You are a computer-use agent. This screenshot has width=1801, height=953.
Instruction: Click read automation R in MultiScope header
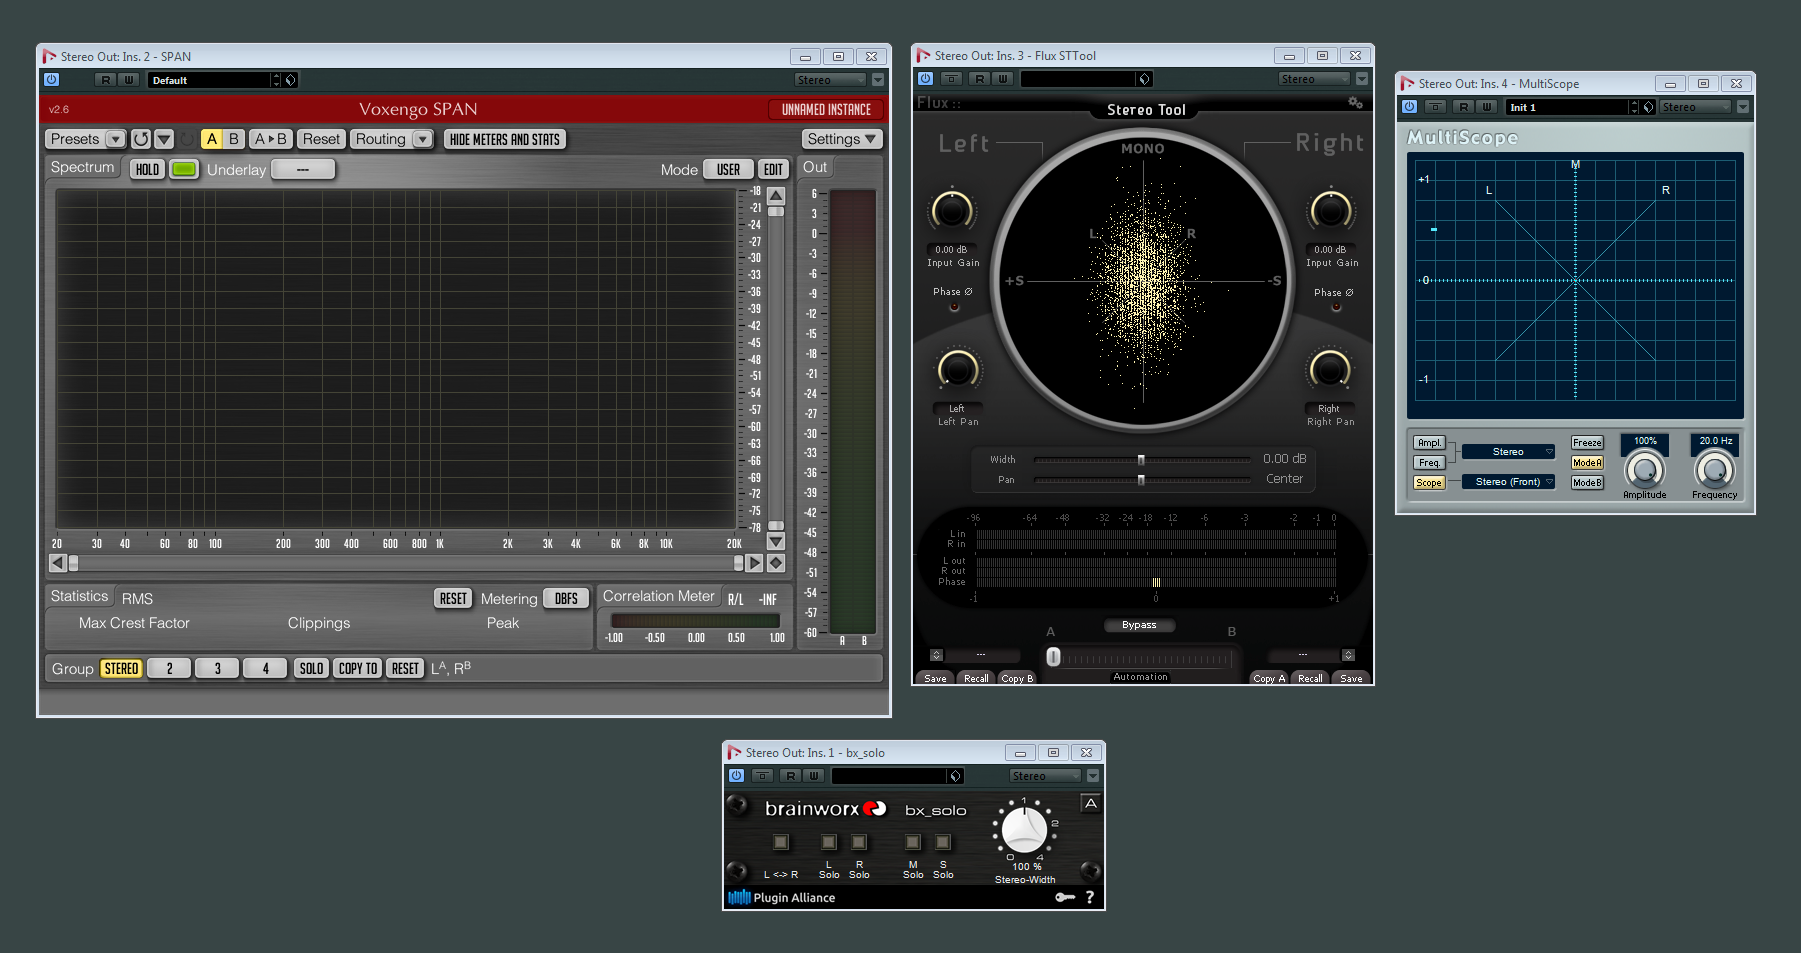(1464, 107)
